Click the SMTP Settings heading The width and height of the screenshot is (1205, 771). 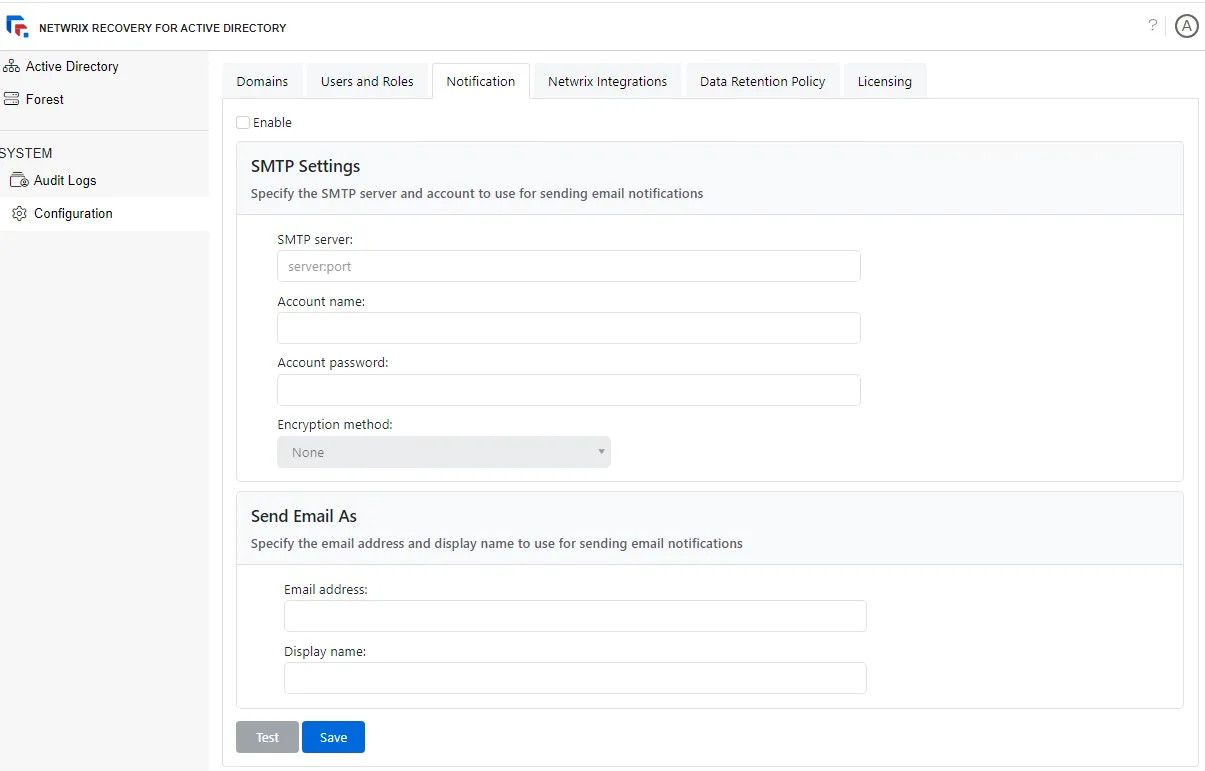(305, 166)
